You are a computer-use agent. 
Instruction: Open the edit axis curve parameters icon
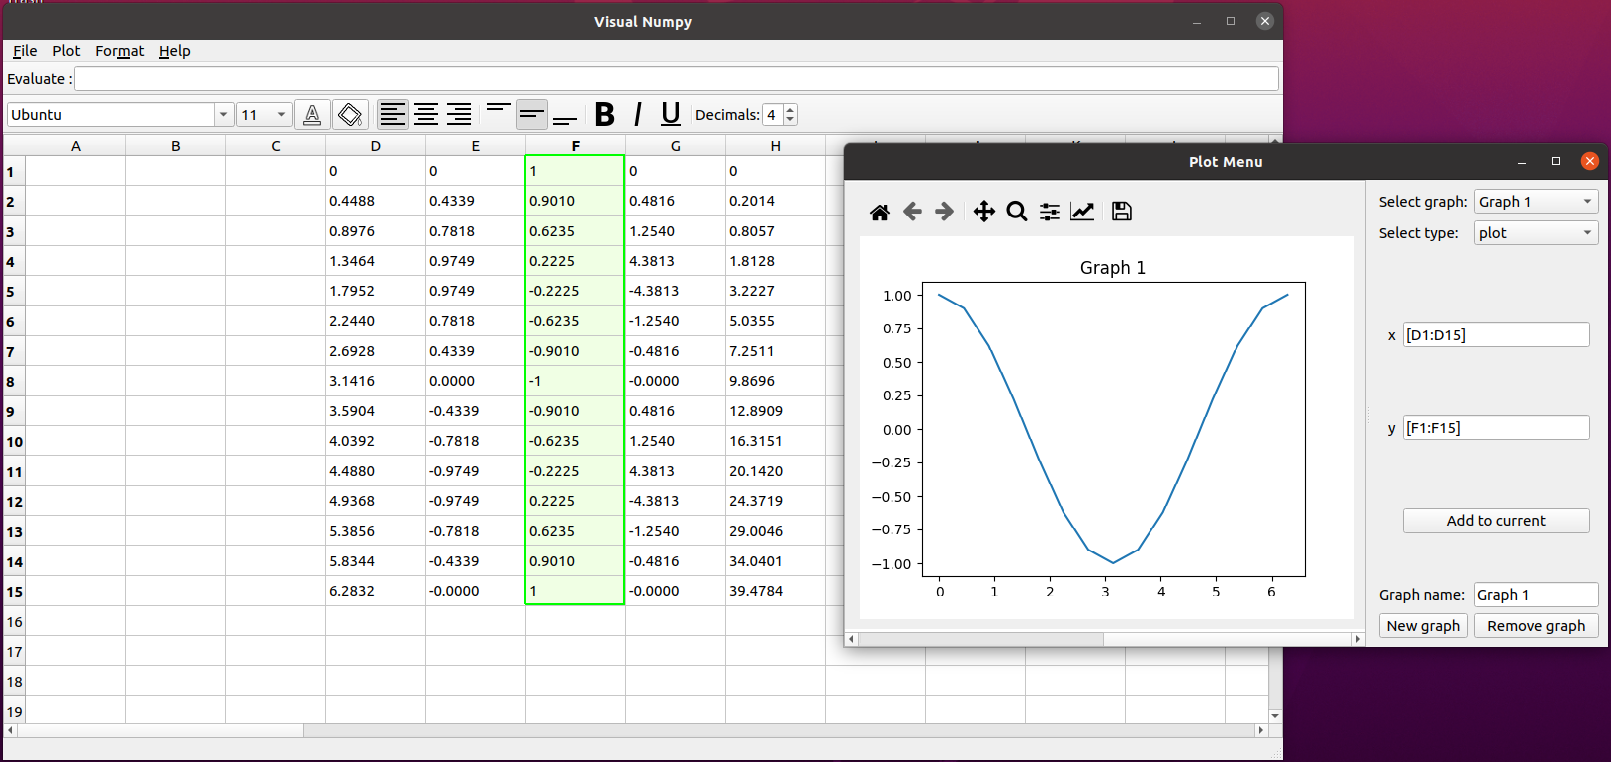tap(1082, 211)
